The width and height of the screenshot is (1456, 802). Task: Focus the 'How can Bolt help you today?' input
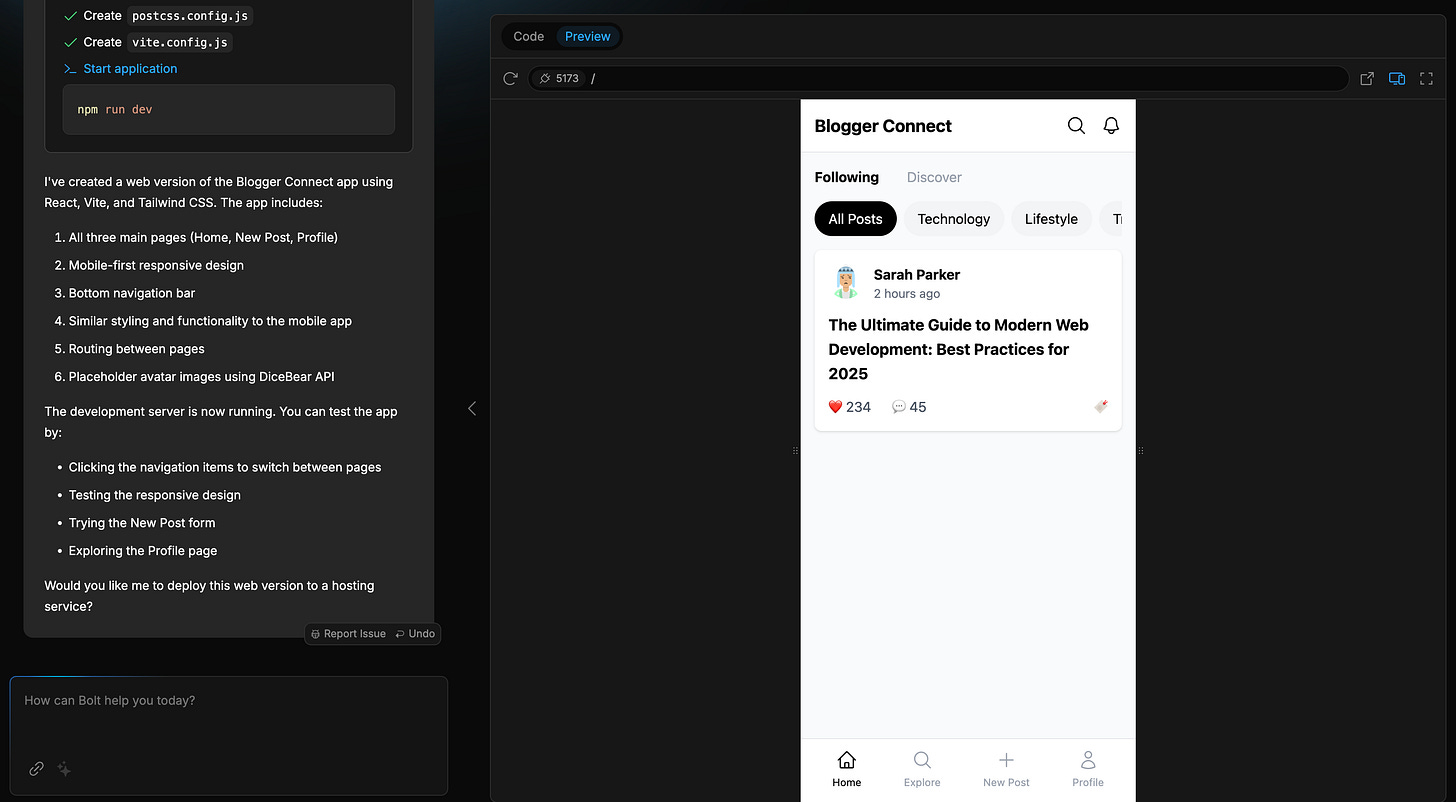tap(229, 735)
